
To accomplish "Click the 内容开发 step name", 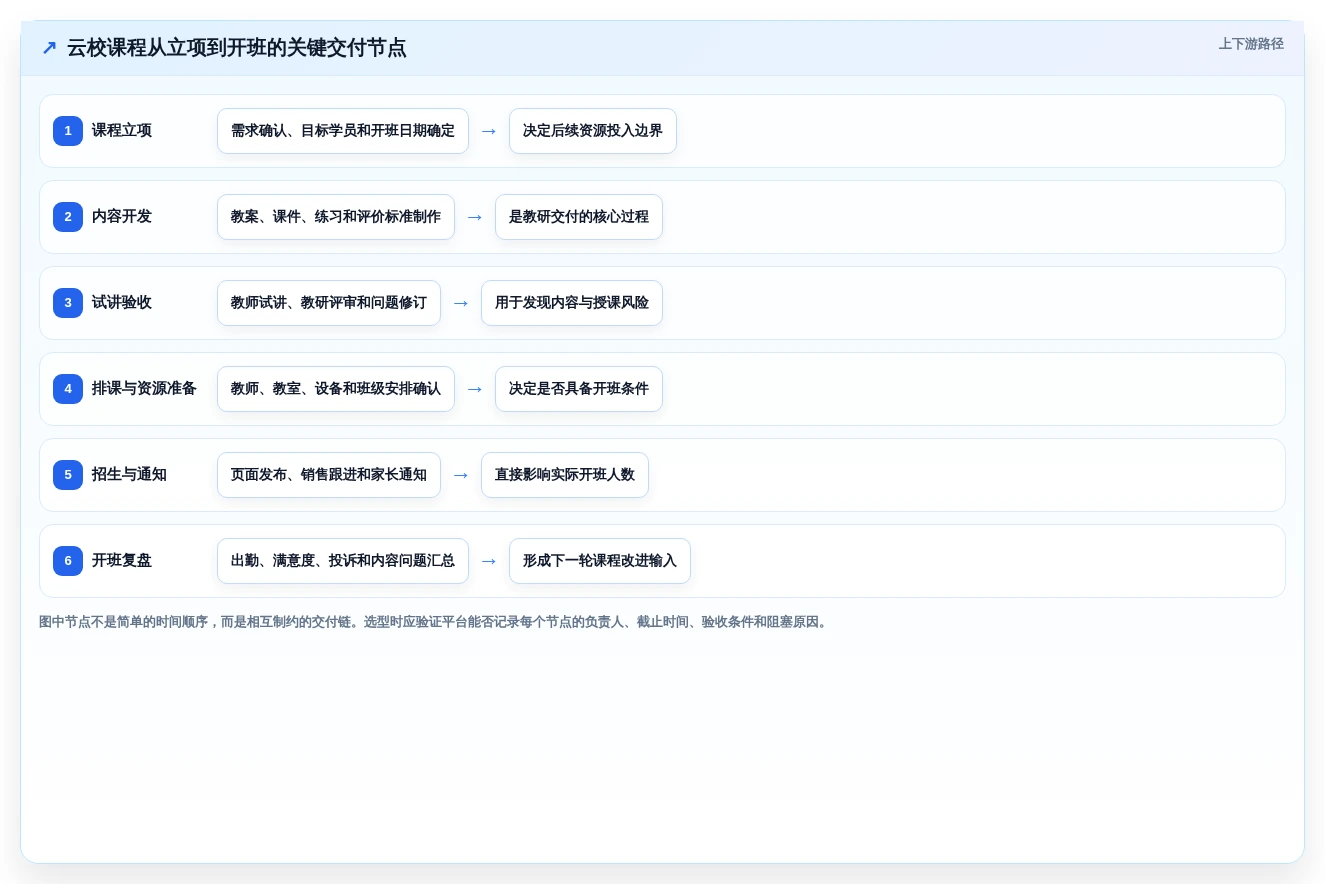I will coord(122,217).
